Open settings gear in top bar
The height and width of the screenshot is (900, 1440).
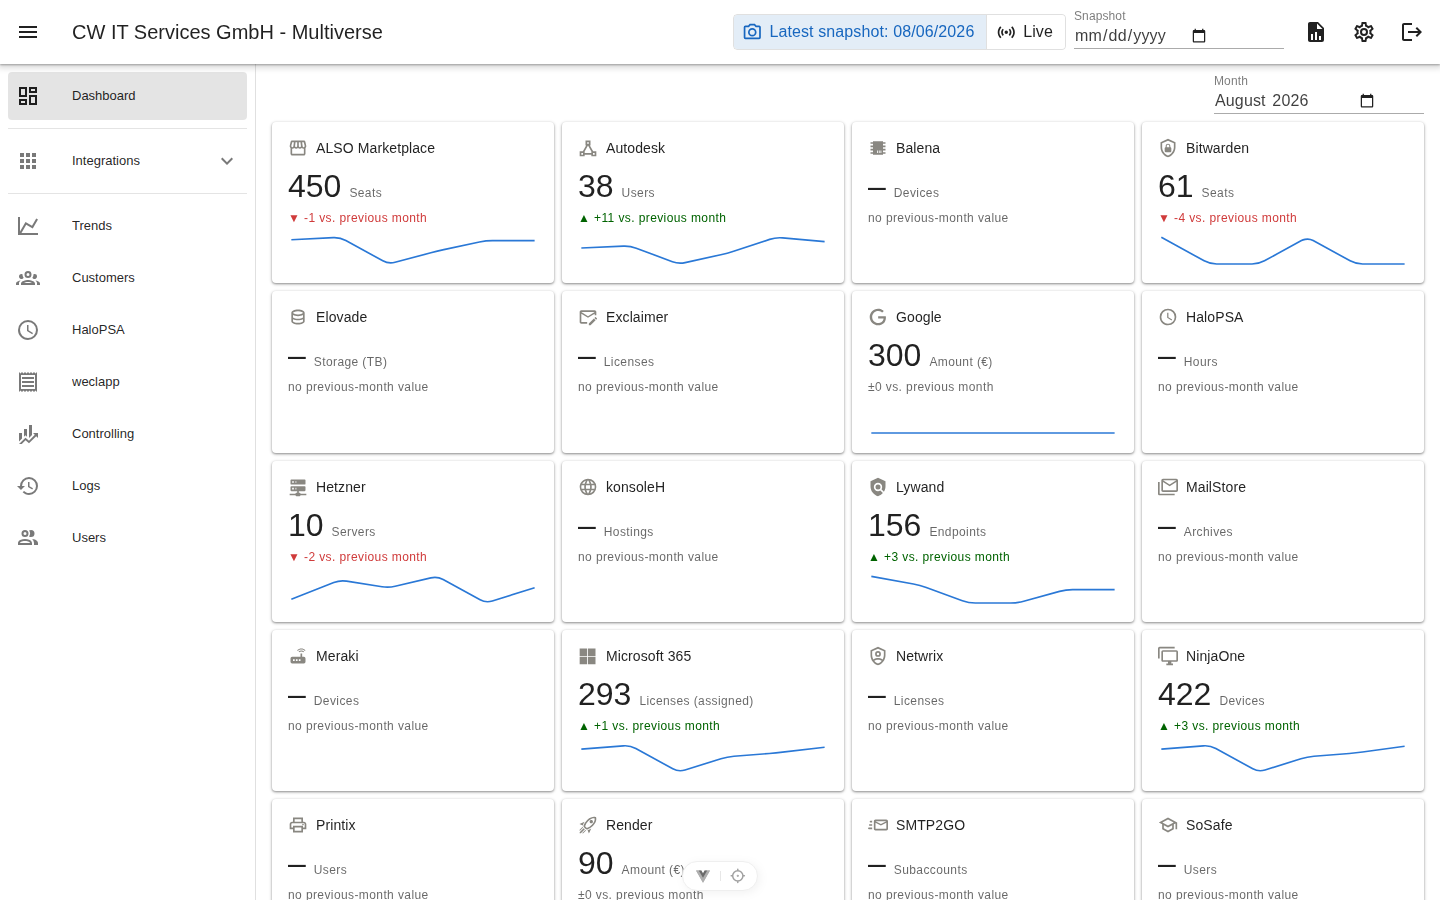pyautogui.click(x=1364, y=32)
